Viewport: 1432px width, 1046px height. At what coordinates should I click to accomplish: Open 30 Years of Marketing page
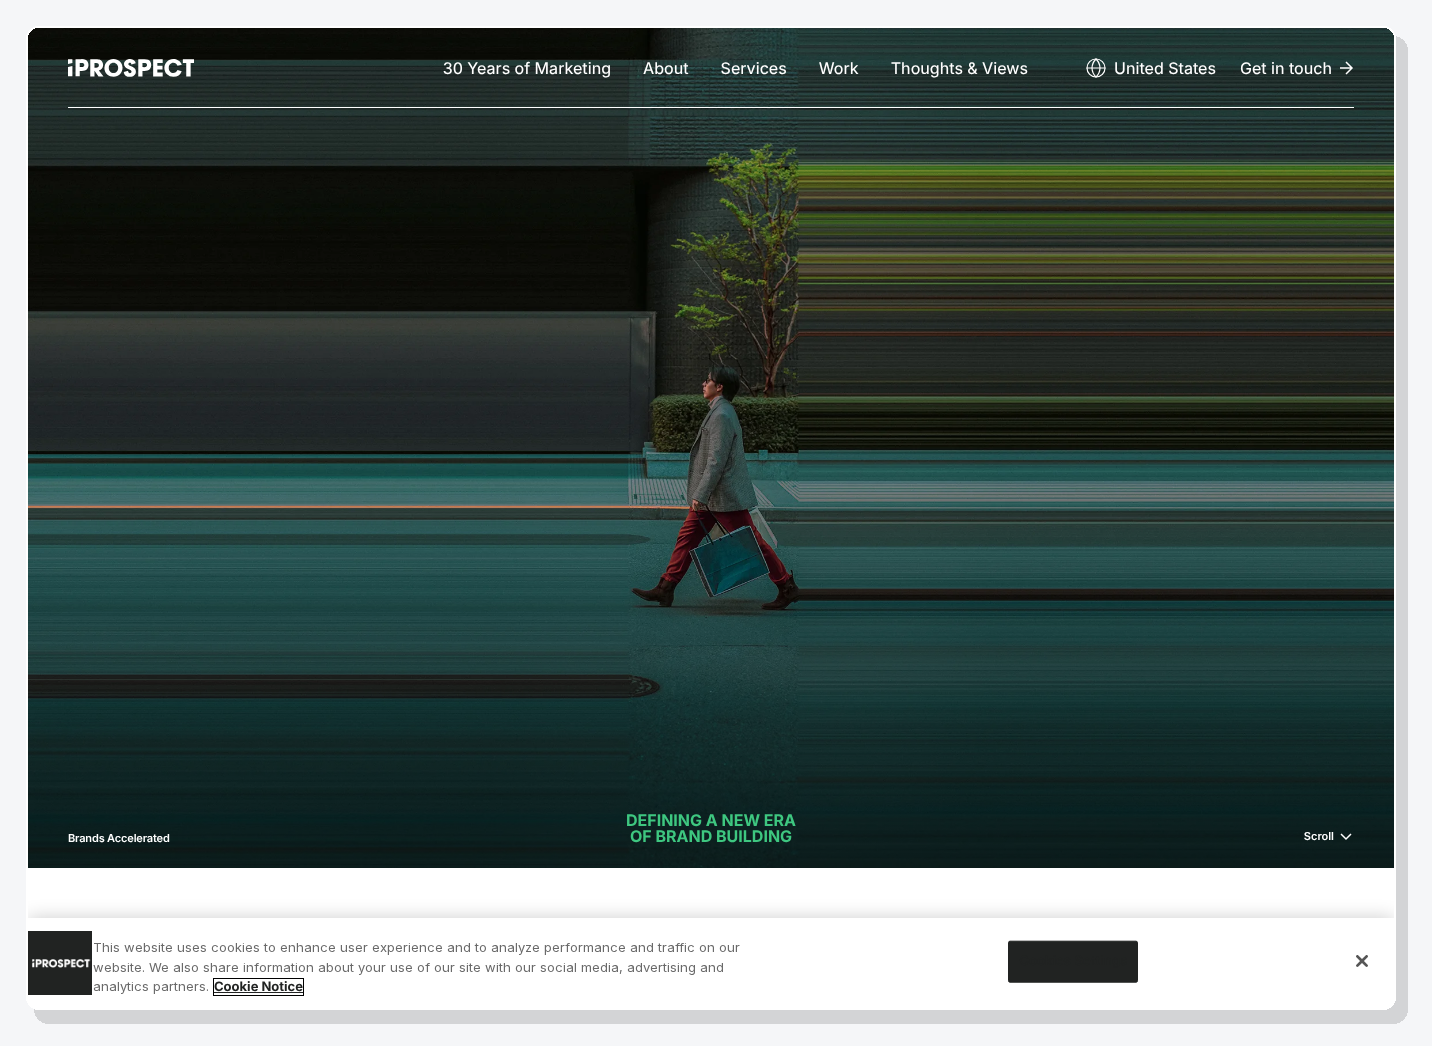(x=527, y=68)
